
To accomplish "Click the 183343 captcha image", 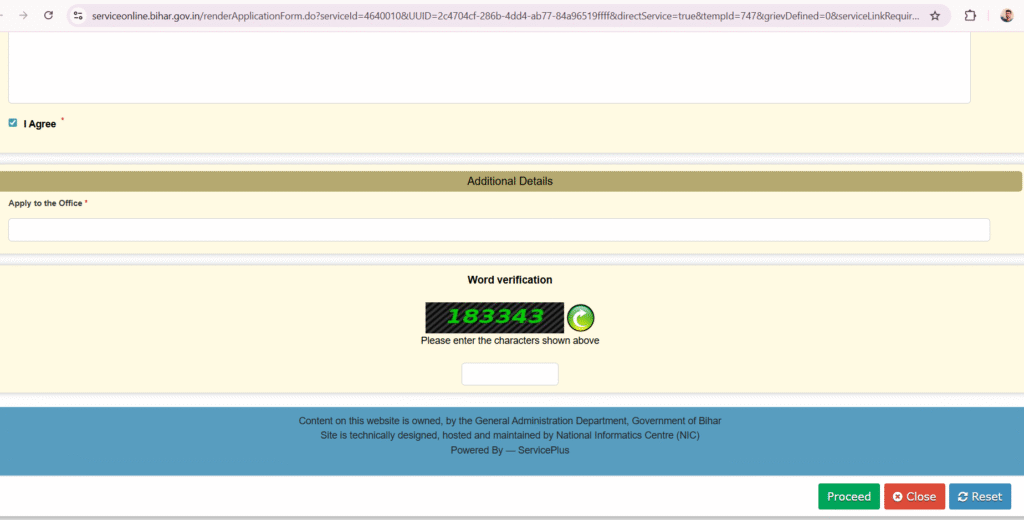I will (494, 317).
